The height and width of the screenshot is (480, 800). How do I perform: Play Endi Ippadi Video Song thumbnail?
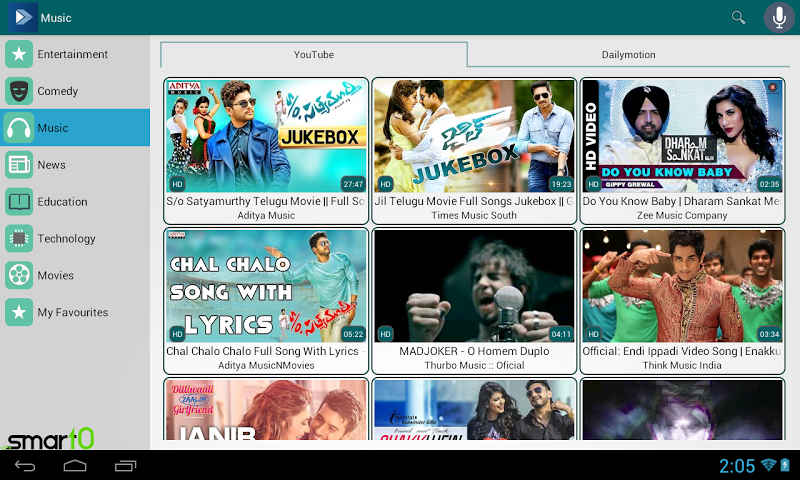(682, 286)
